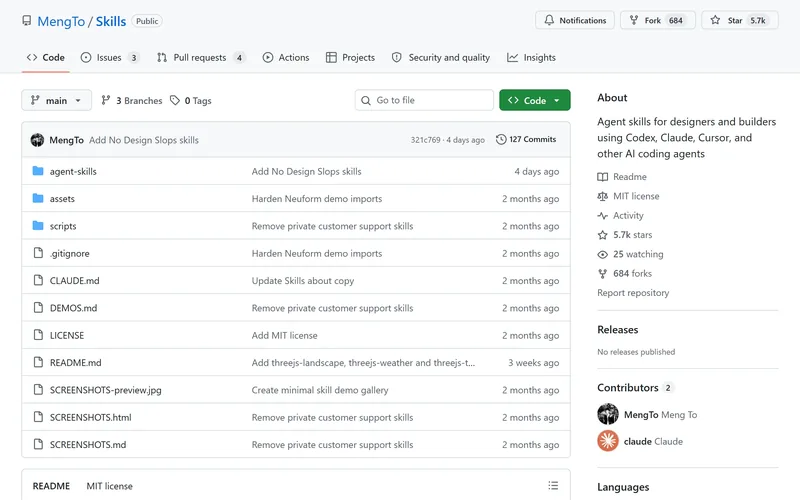Click the branch icon next to 3 Branches

(x=106, y=101)
